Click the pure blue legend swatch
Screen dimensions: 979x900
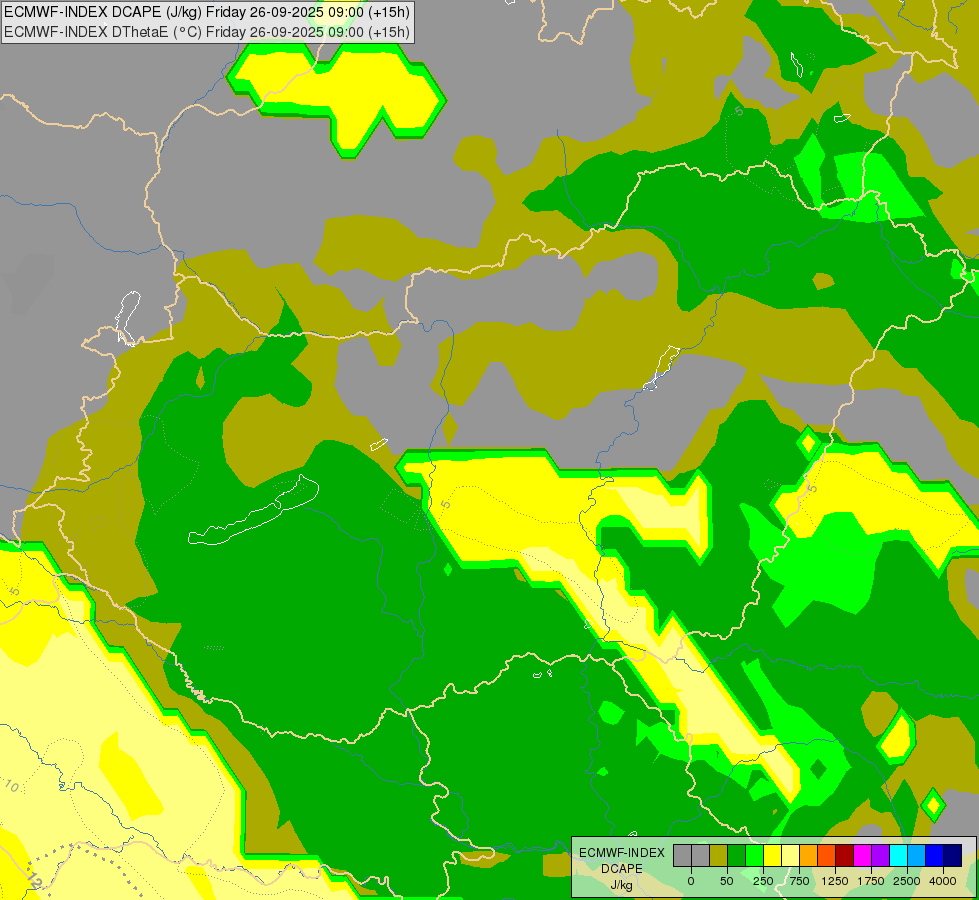tap(935, 856)
